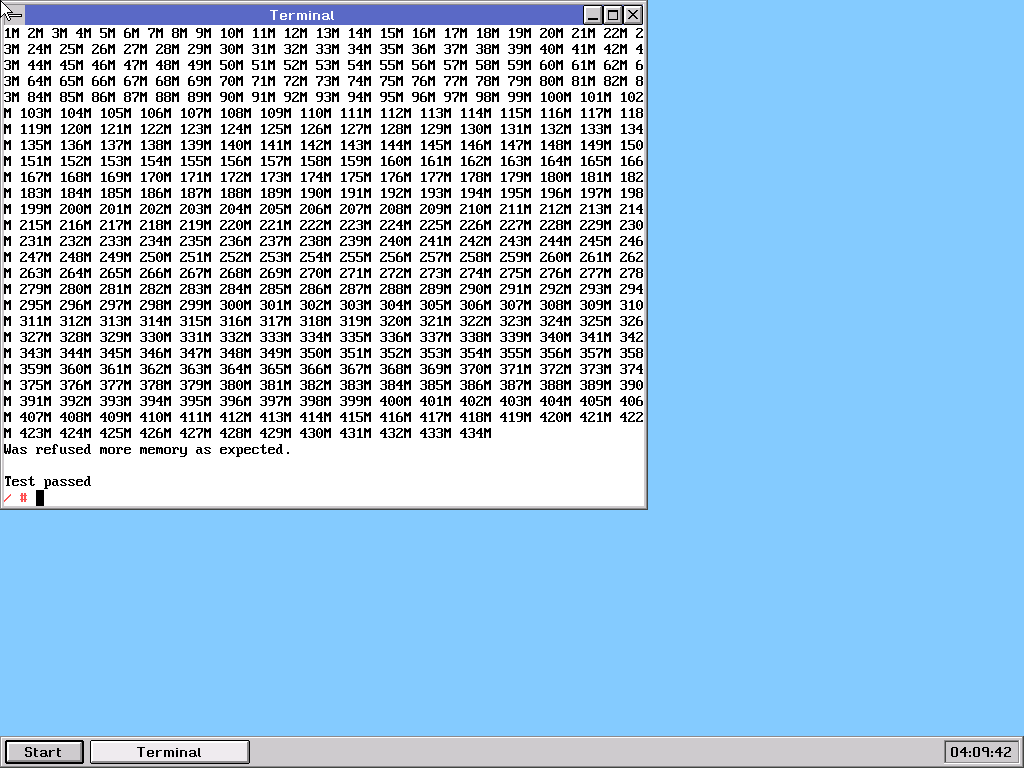The height and width of the screenshot is (768, 1024).
Task: Click the clock showing 04:09:42
Action: [980, 752]
